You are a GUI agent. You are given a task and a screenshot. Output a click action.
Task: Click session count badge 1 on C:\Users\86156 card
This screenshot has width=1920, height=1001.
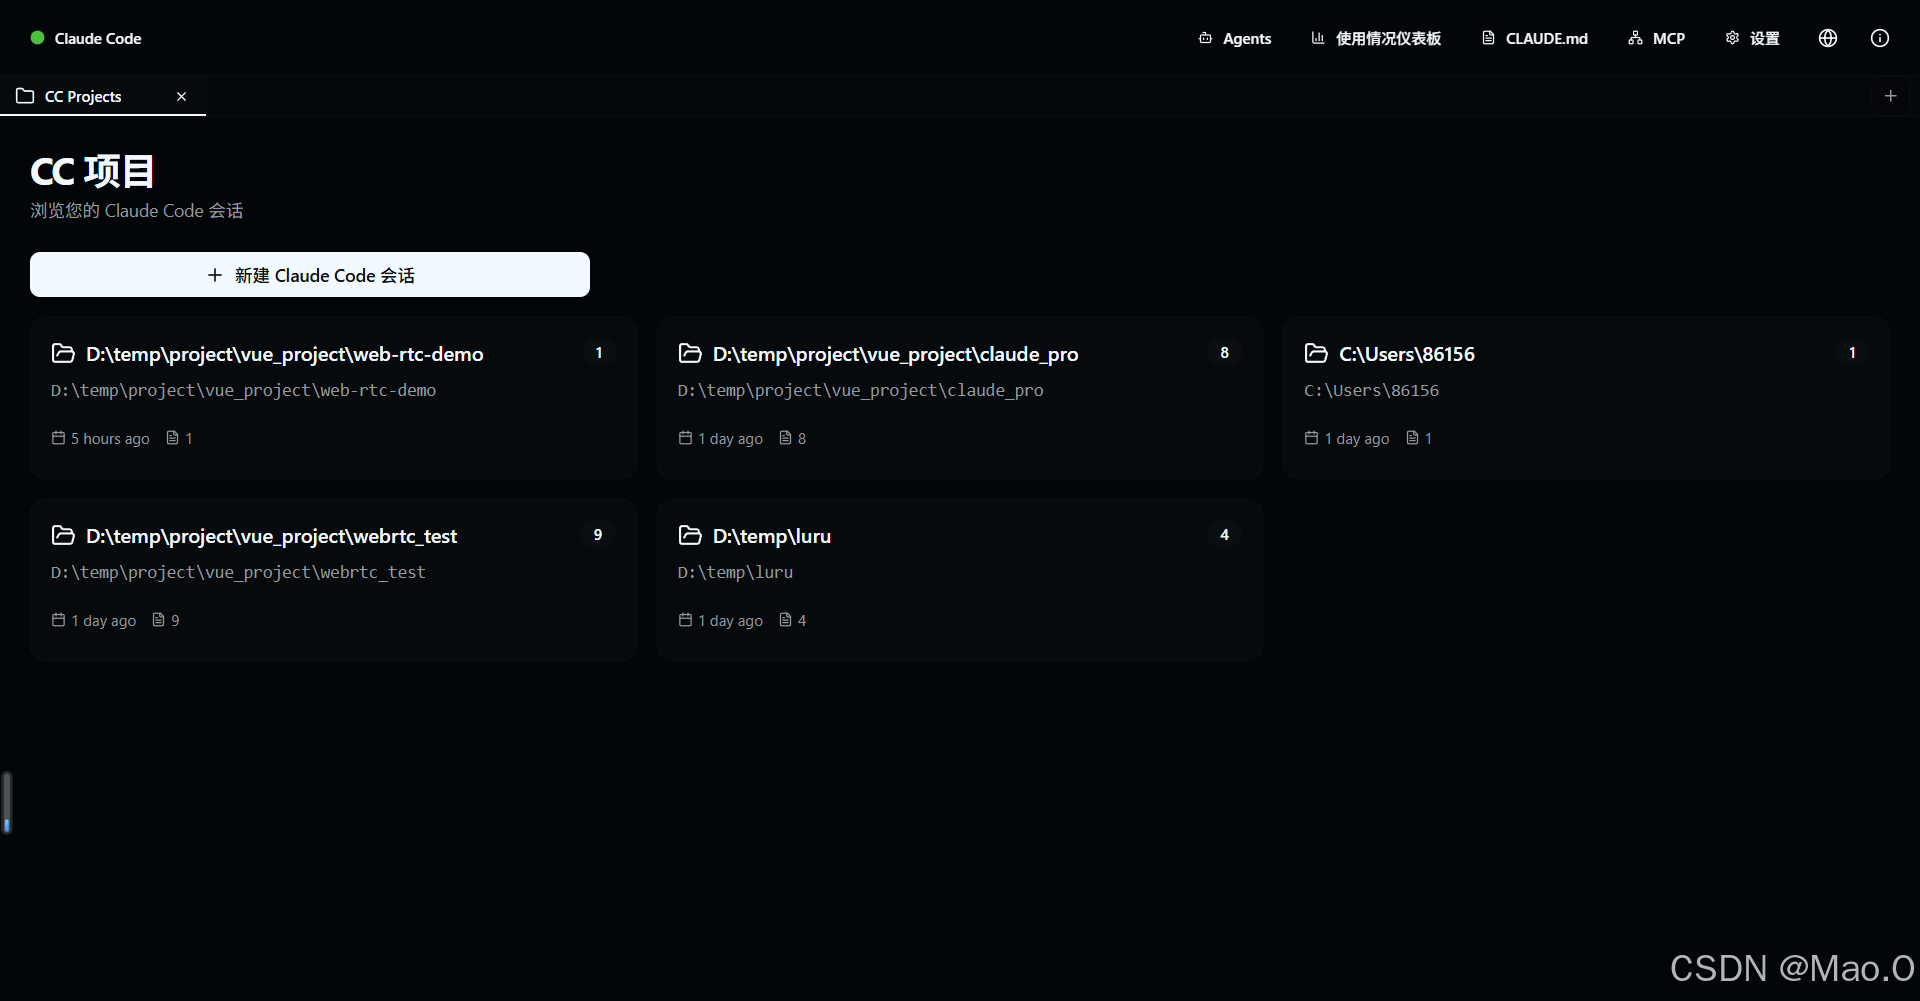1852,352
